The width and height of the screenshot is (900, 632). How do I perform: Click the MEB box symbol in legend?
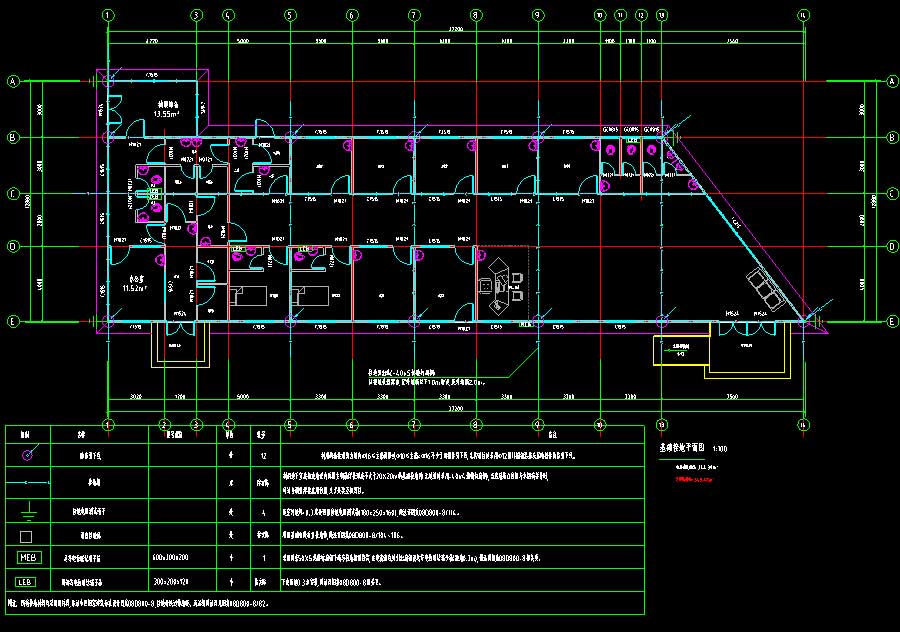click(26, 557)
